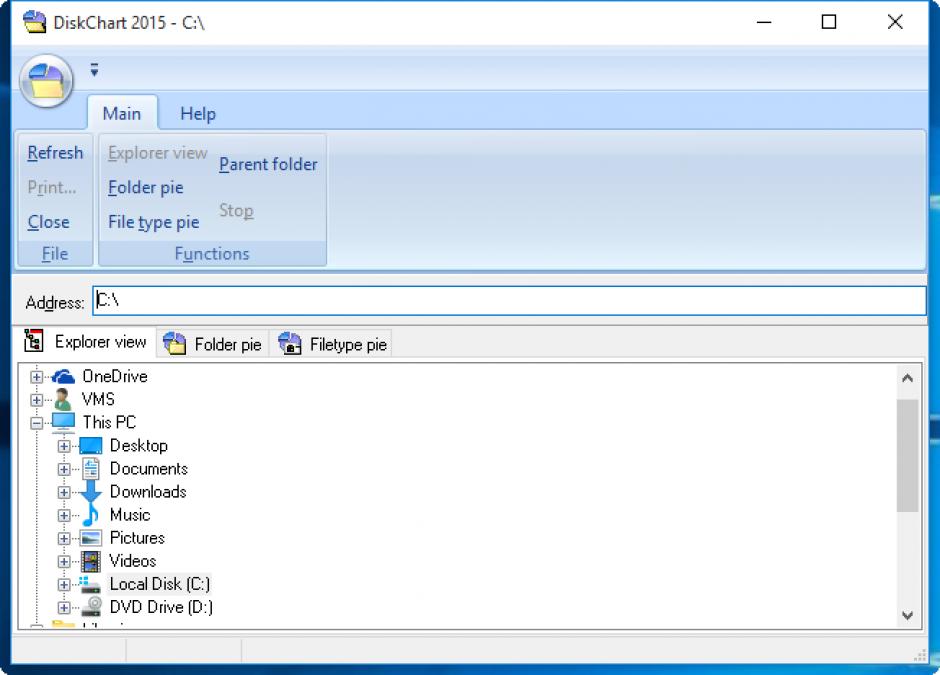Image resolution: width=940 pixels, height=675 pixels.
Task: Switch to the Filetype pie tab
Action: (x=333, y=344)
